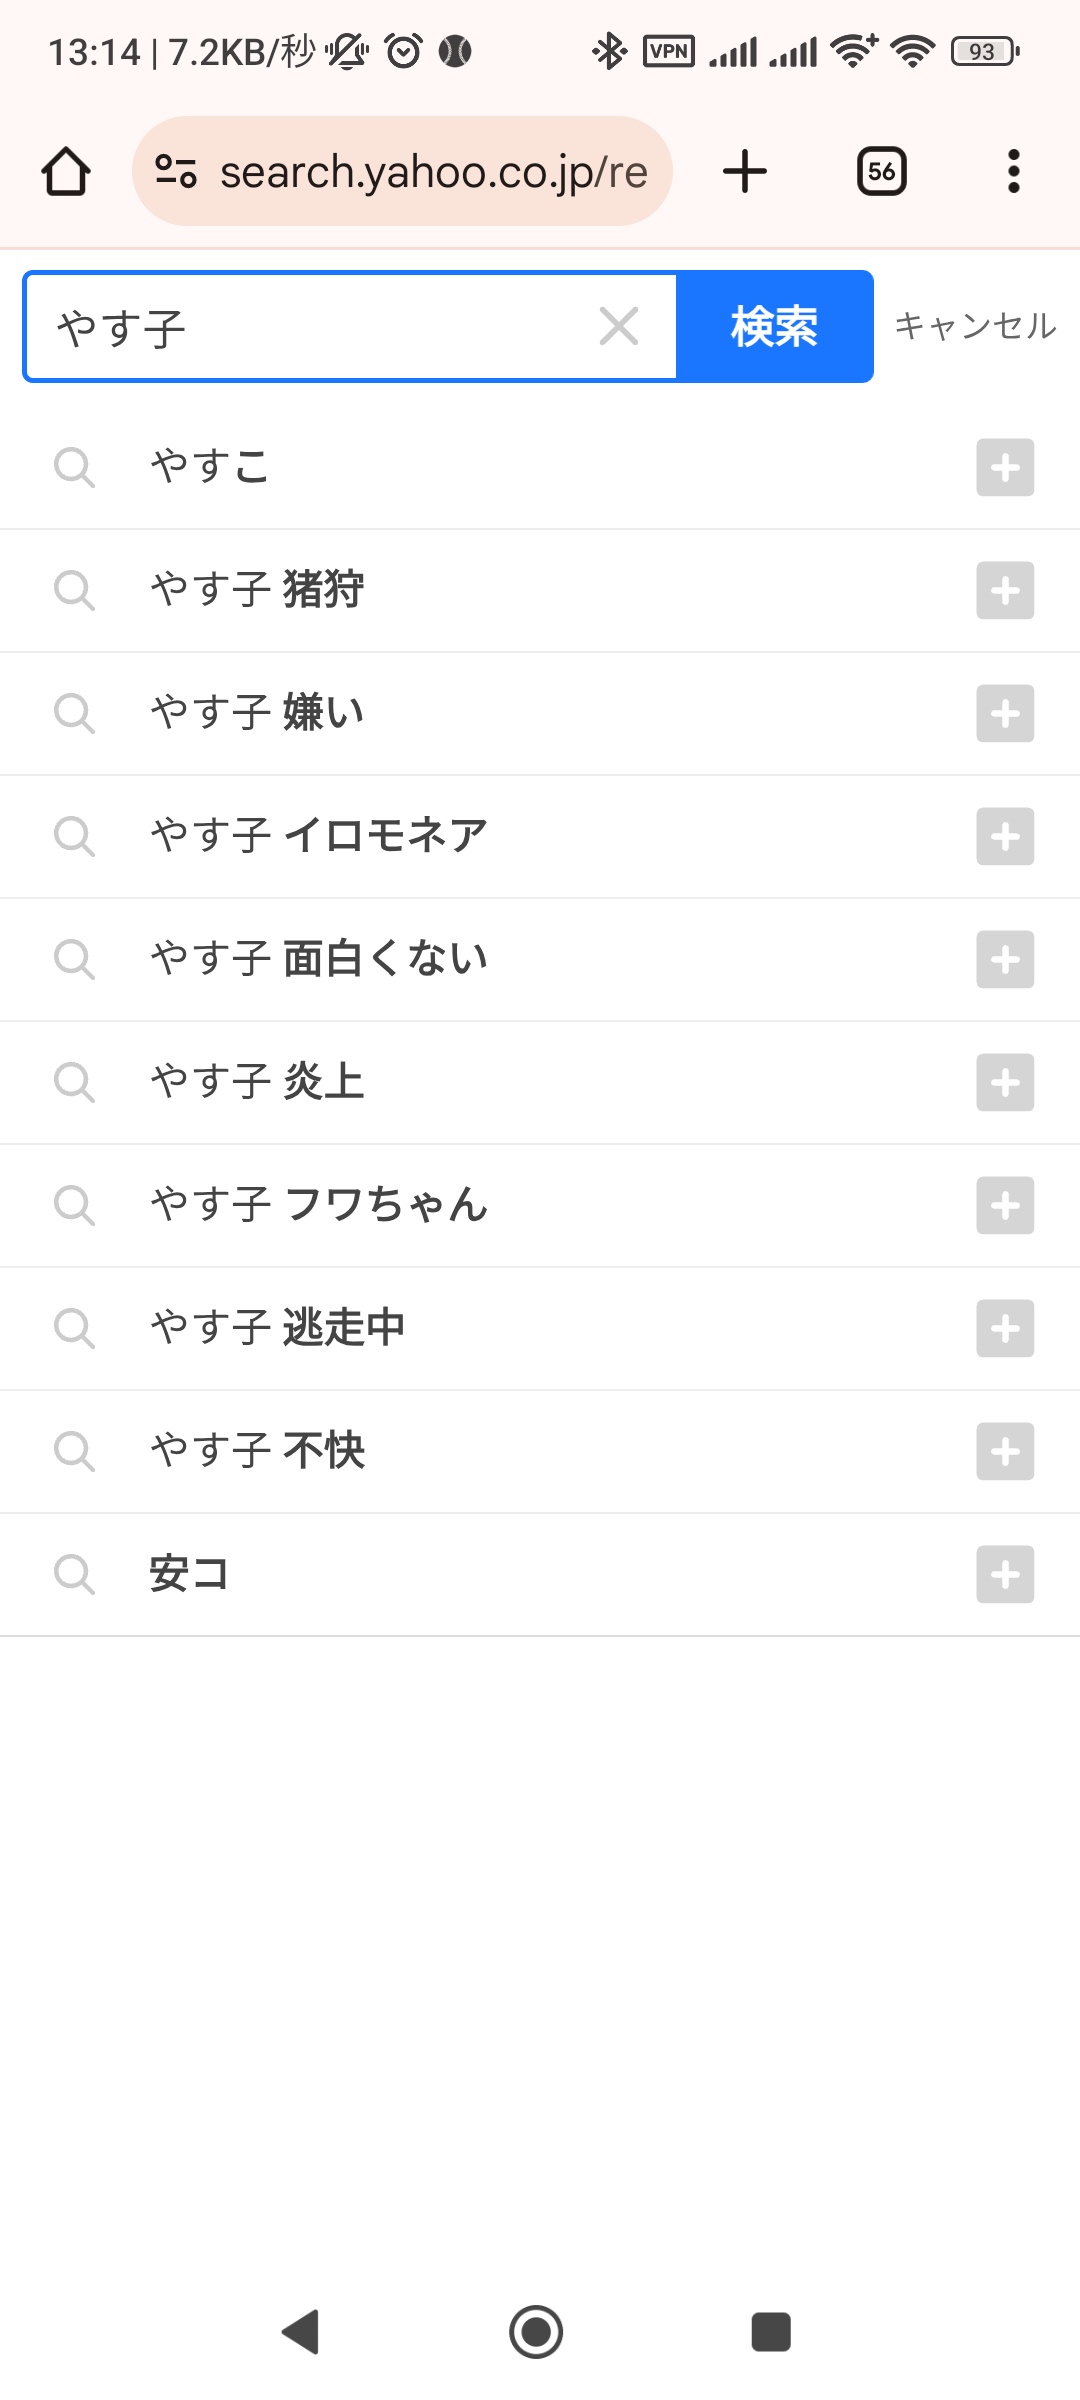Open a new tab with plus icon

pyautogui.click(x=745, y=171)
